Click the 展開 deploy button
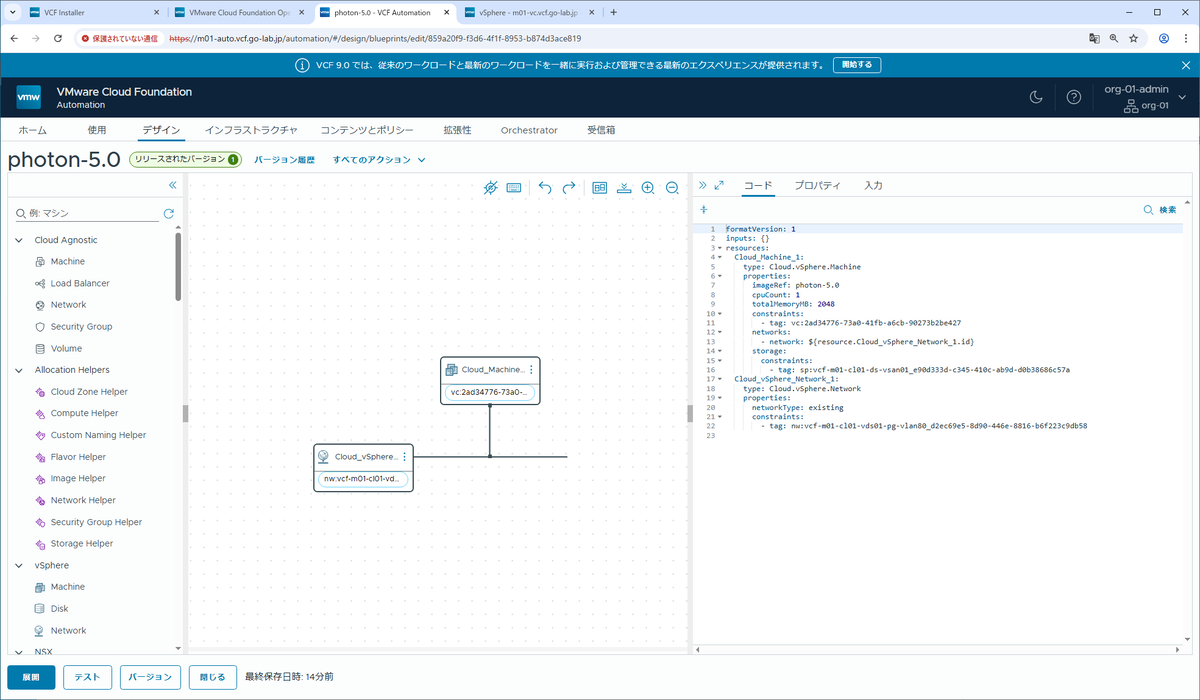The height and width of the screenshot is (700, 1200). click(31, 677)
